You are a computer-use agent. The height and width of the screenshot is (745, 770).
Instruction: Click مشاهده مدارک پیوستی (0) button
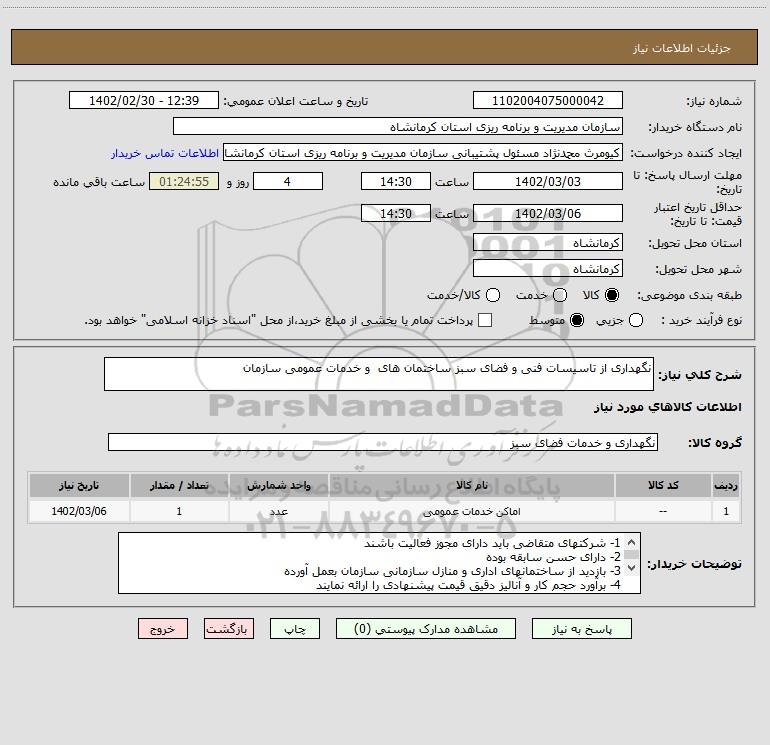point(426,629)
